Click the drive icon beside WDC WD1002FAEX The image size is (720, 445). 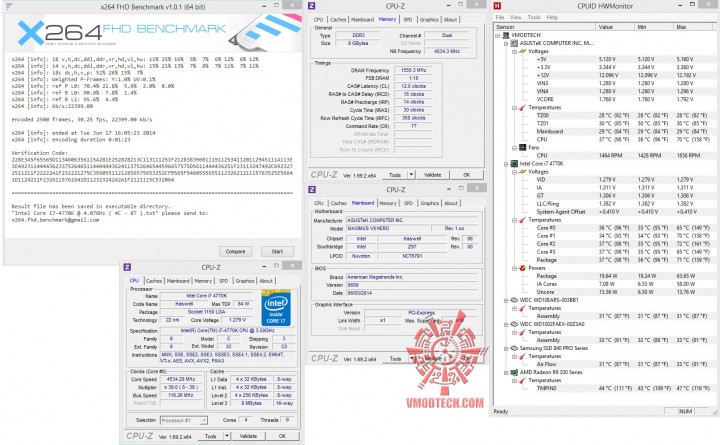514,324
